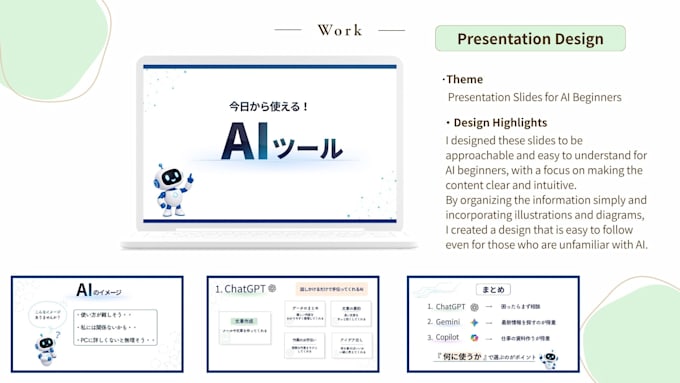Open the 'まとめ' summary slide thumbnail
Screen dimensions: 680x383
point(493,324)
